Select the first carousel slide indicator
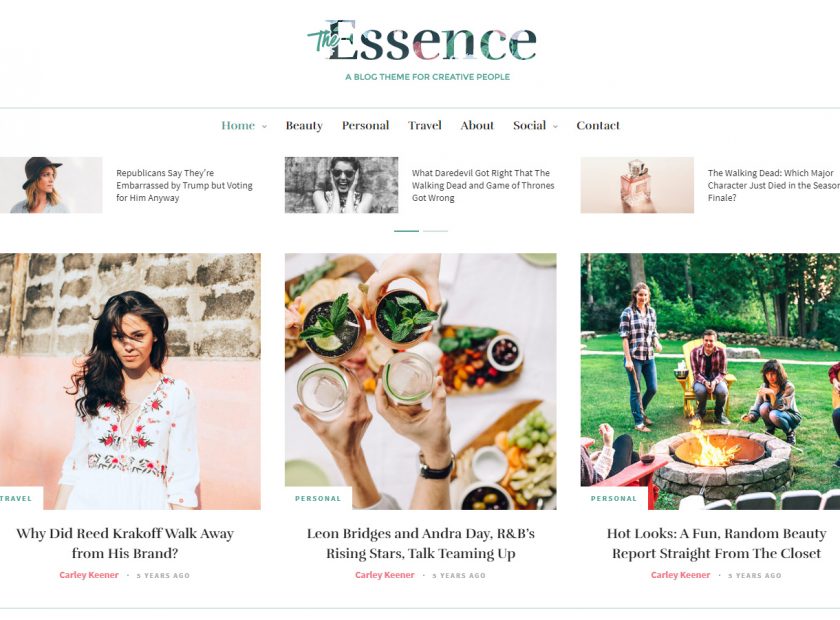 click(x=407, y=231)
